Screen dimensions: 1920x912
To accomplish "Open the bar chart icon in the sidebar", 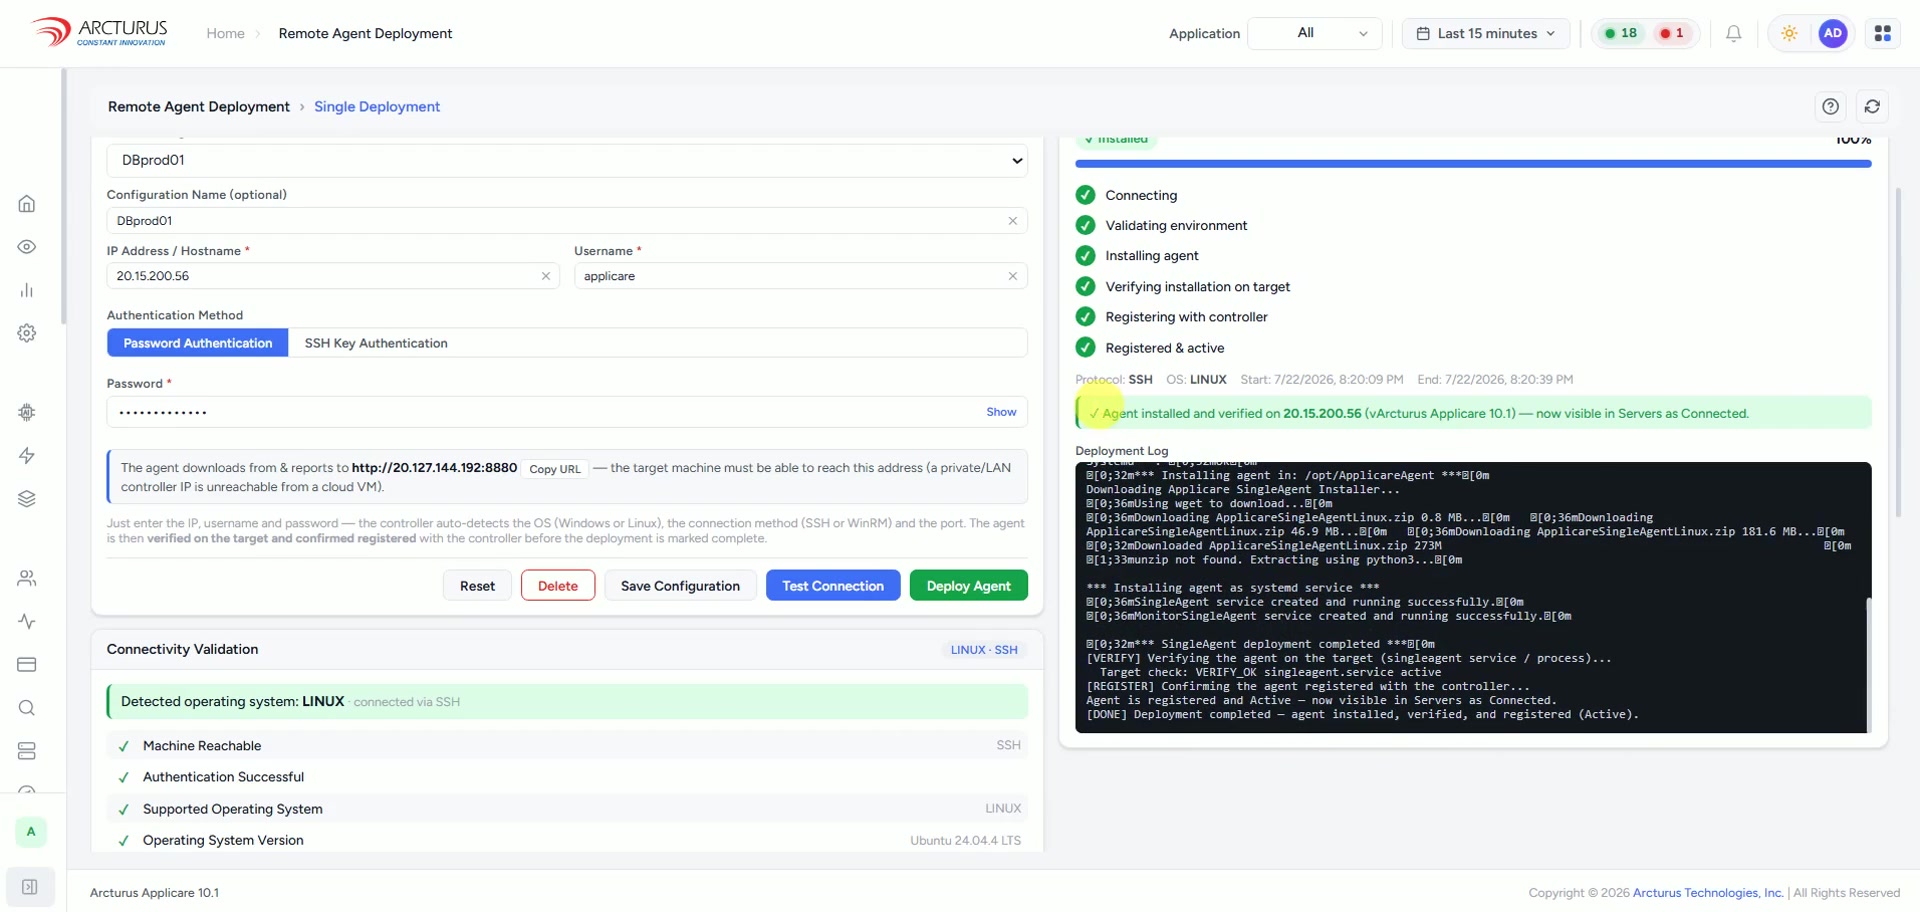I will (x=27, y=290).
